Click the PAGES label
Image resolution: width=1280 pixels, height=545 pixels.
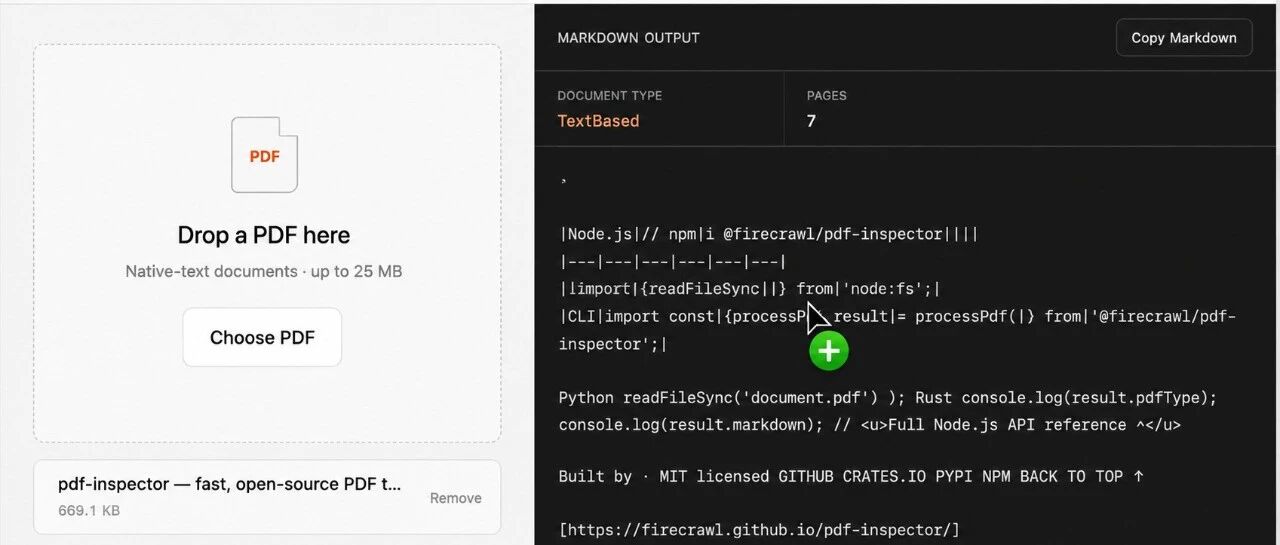point(827,96)
